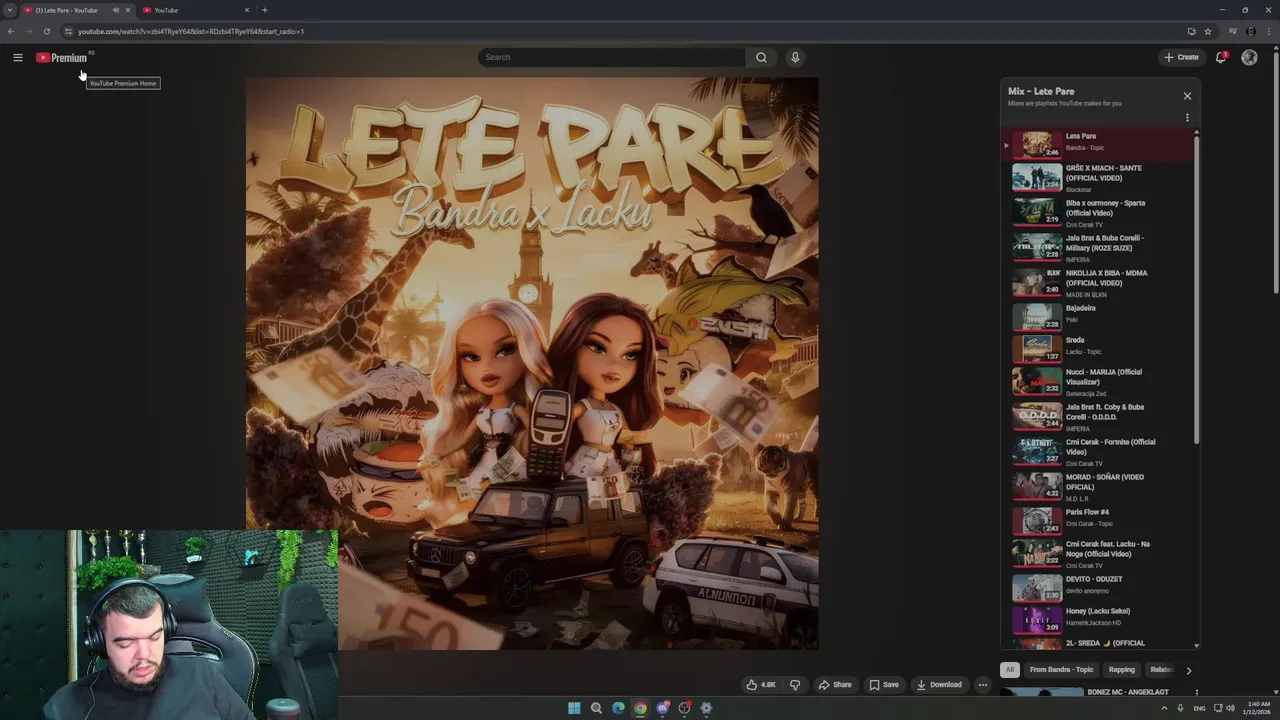Play GRŠE X MIACH - SANTE from the mix
1280x720 pixels.
[x=1098, y=178]
